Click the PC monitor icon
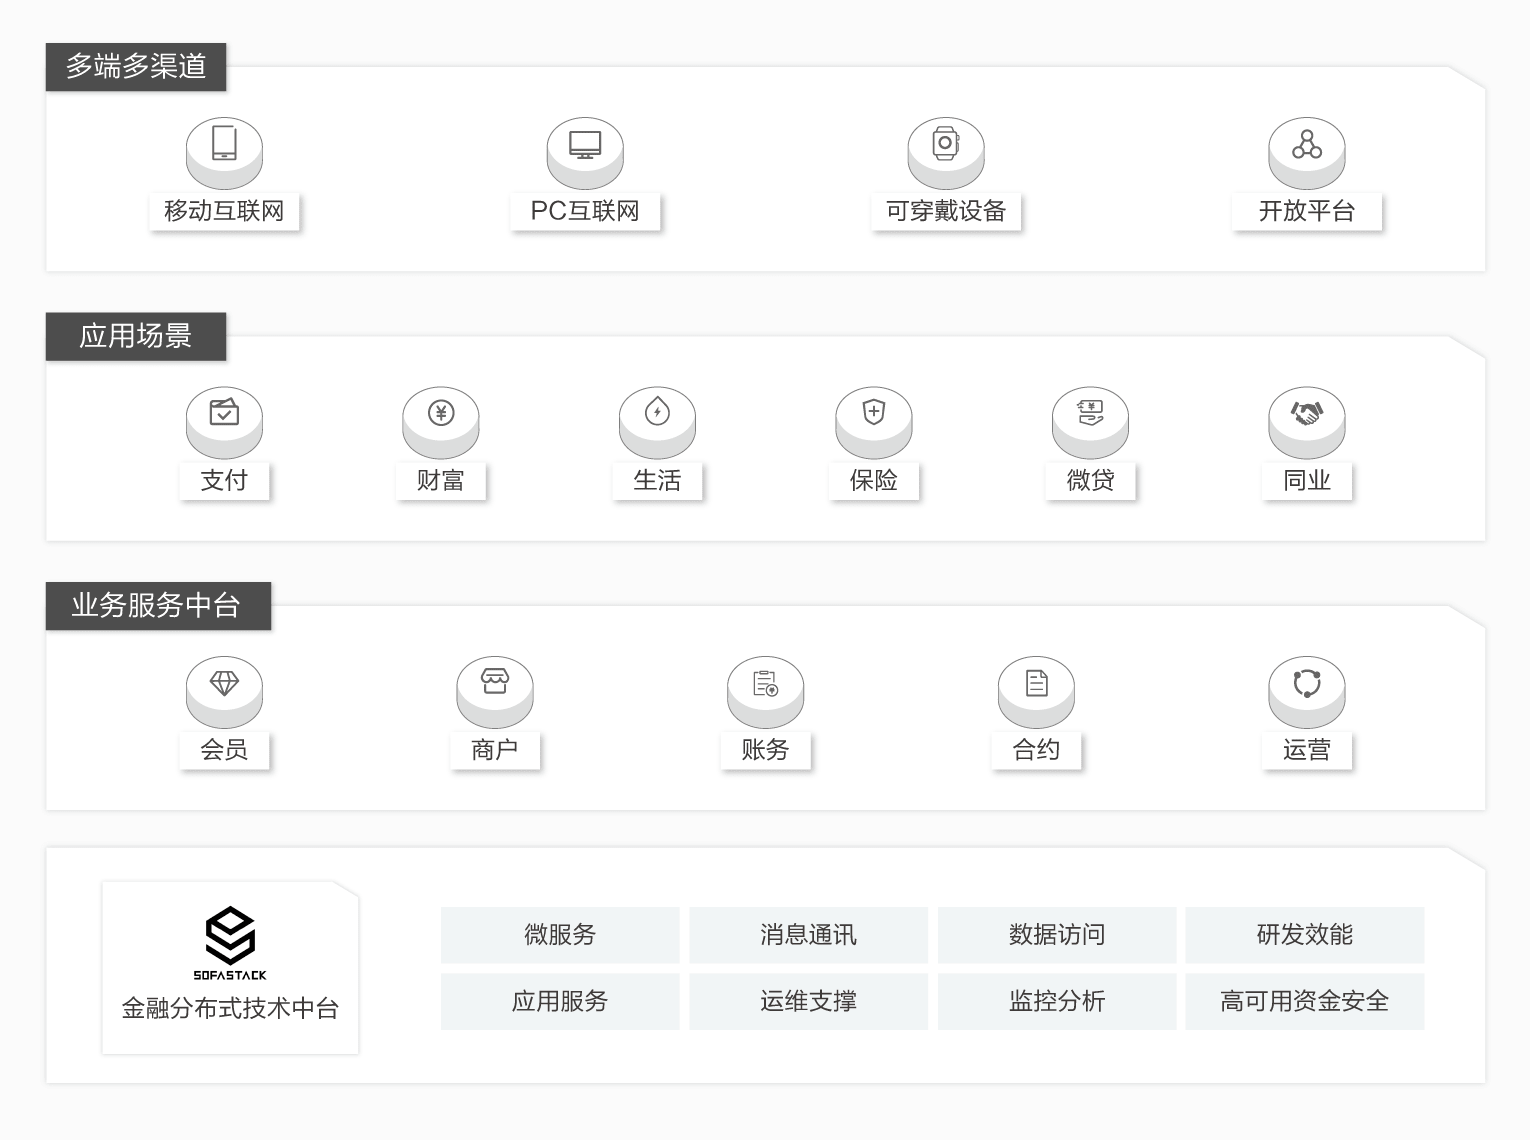The image size is (1530, 1140). coord(585,144)
